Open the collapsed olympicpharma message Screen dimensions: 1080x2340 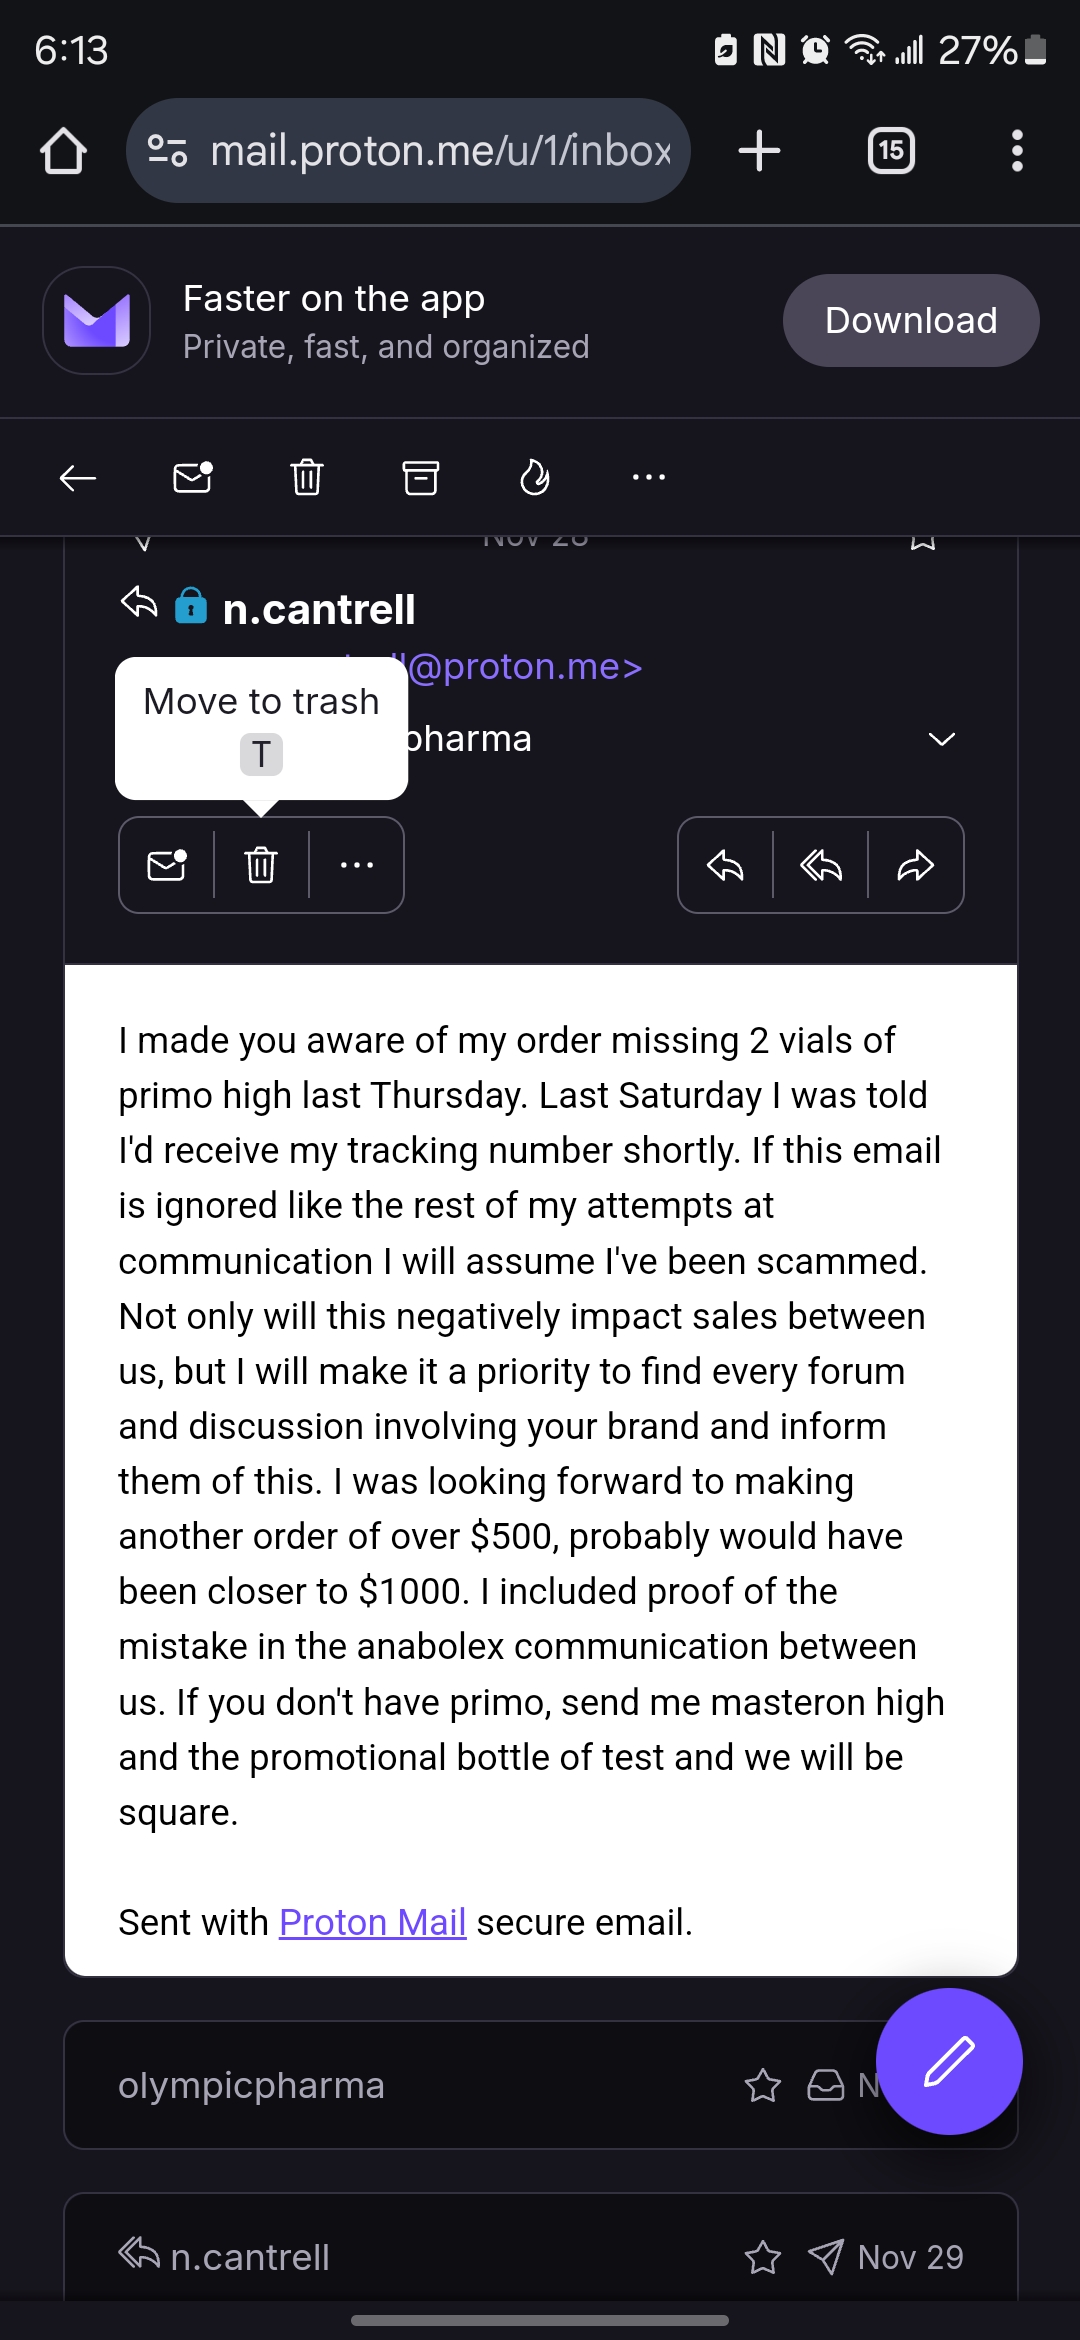click(x=400, y=2085)
